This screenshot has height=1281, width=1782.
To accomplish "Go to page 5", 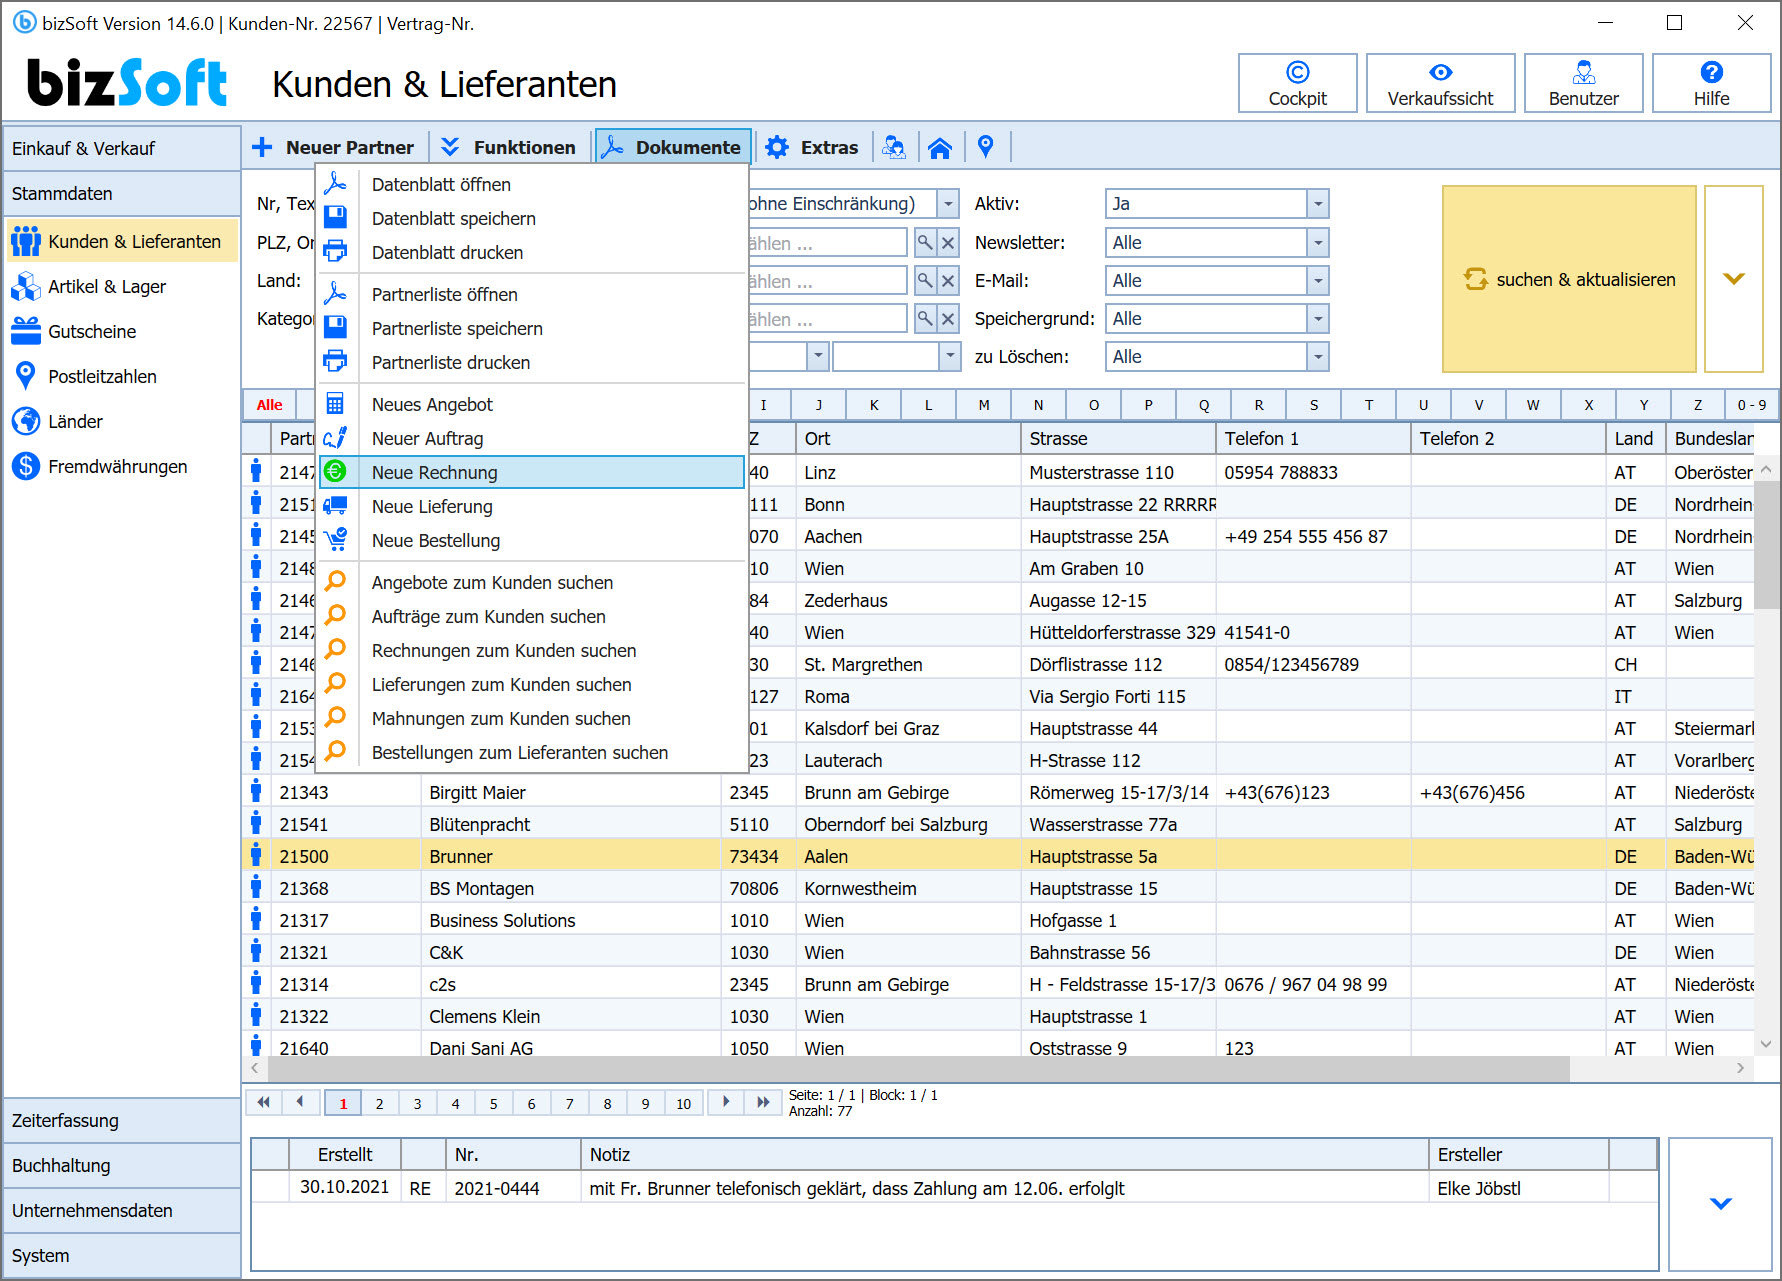I will pyautogui.click(x=493, y=1104).
